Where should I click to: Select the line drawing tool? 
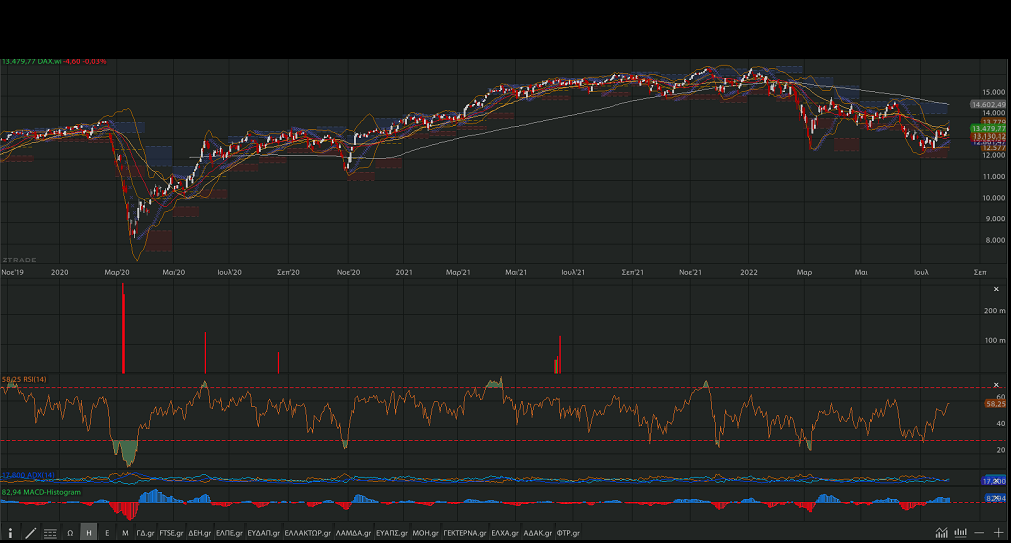(30, 533)
